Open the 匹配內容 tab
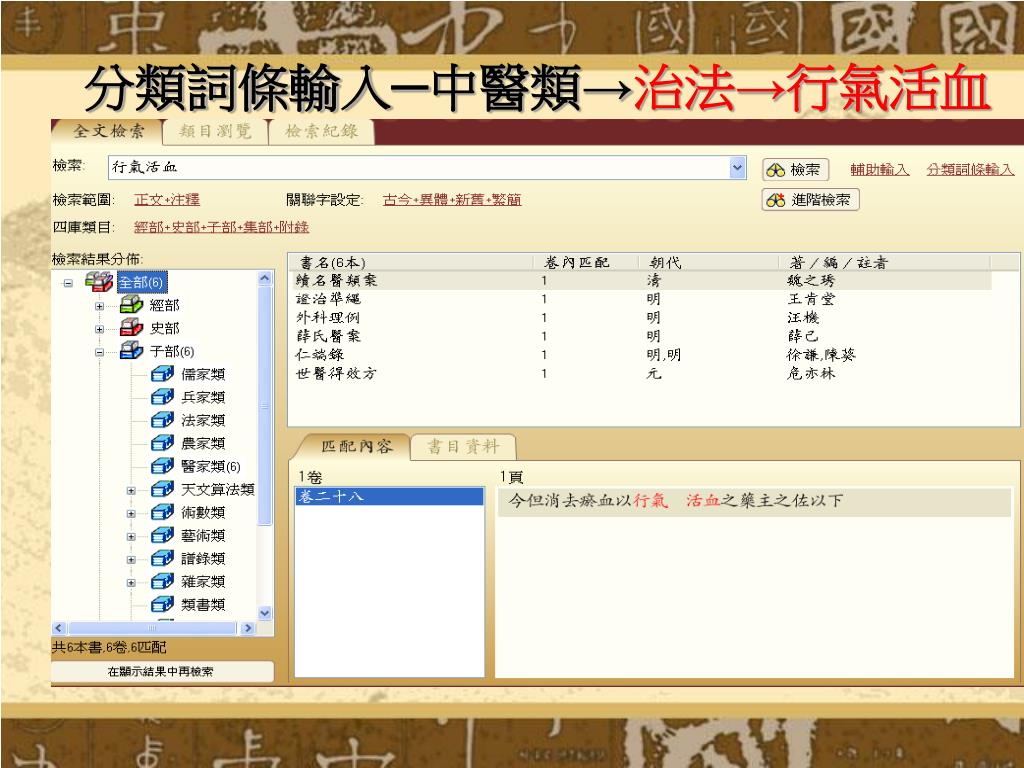This screenshot has width=1024, height=768. pos(357,446)
